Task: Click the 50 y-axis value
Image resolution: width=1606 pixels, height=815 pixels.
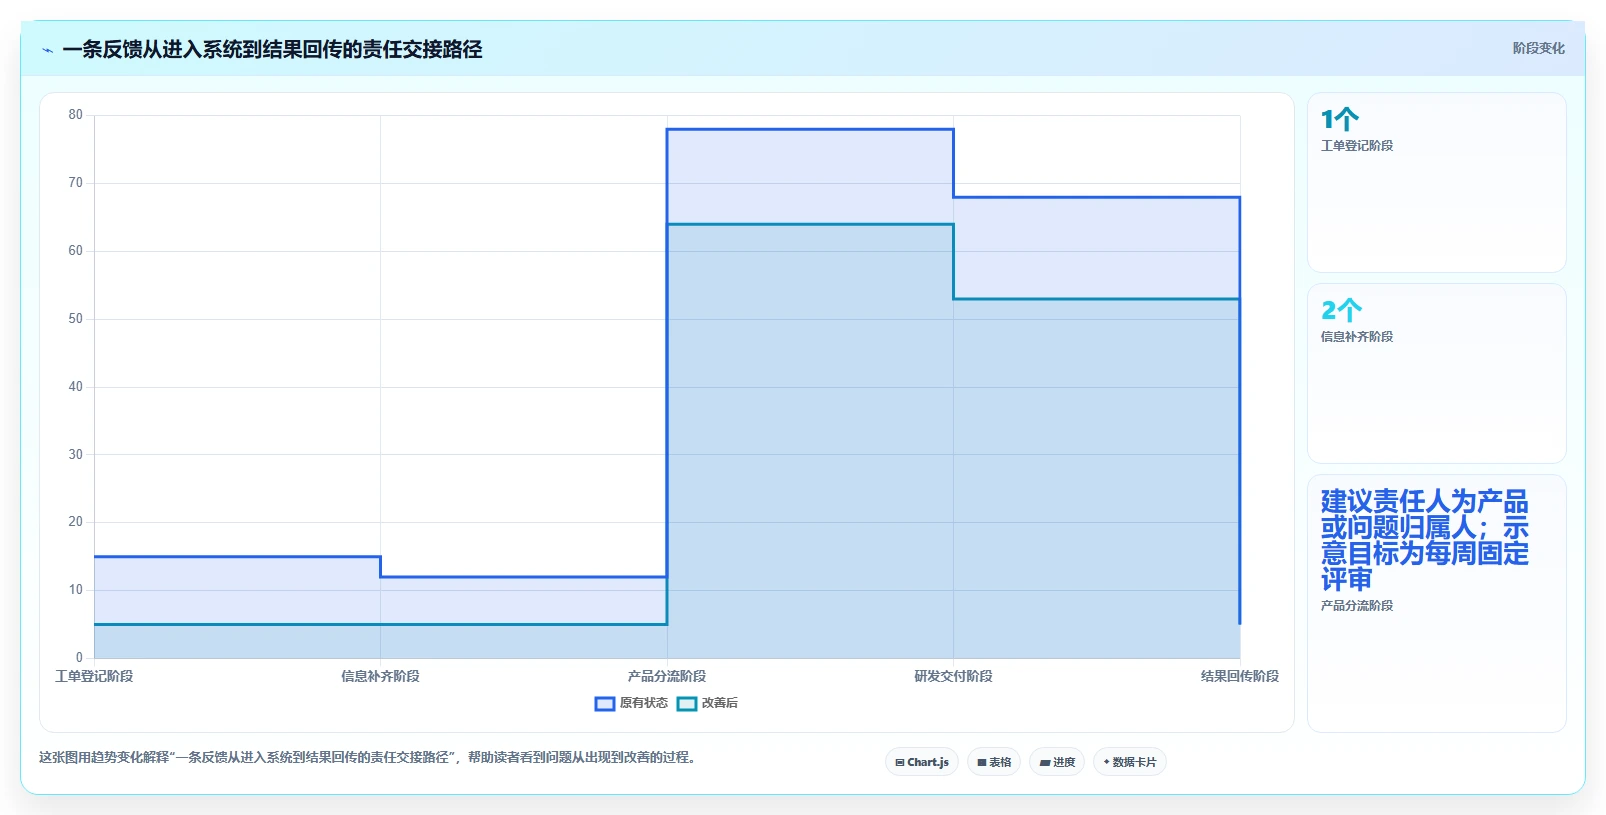Action: (76, 319)
